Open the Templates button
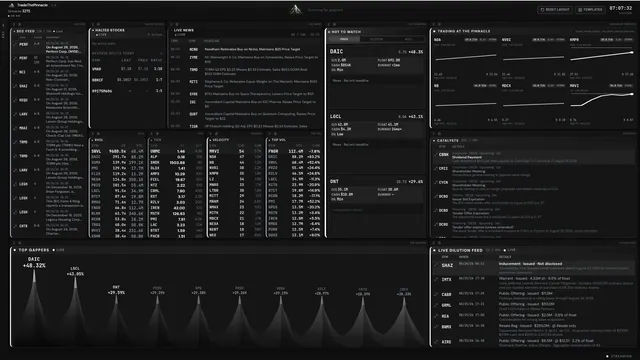This screenshot has height=360, width=640. click(x=590, y=9)
